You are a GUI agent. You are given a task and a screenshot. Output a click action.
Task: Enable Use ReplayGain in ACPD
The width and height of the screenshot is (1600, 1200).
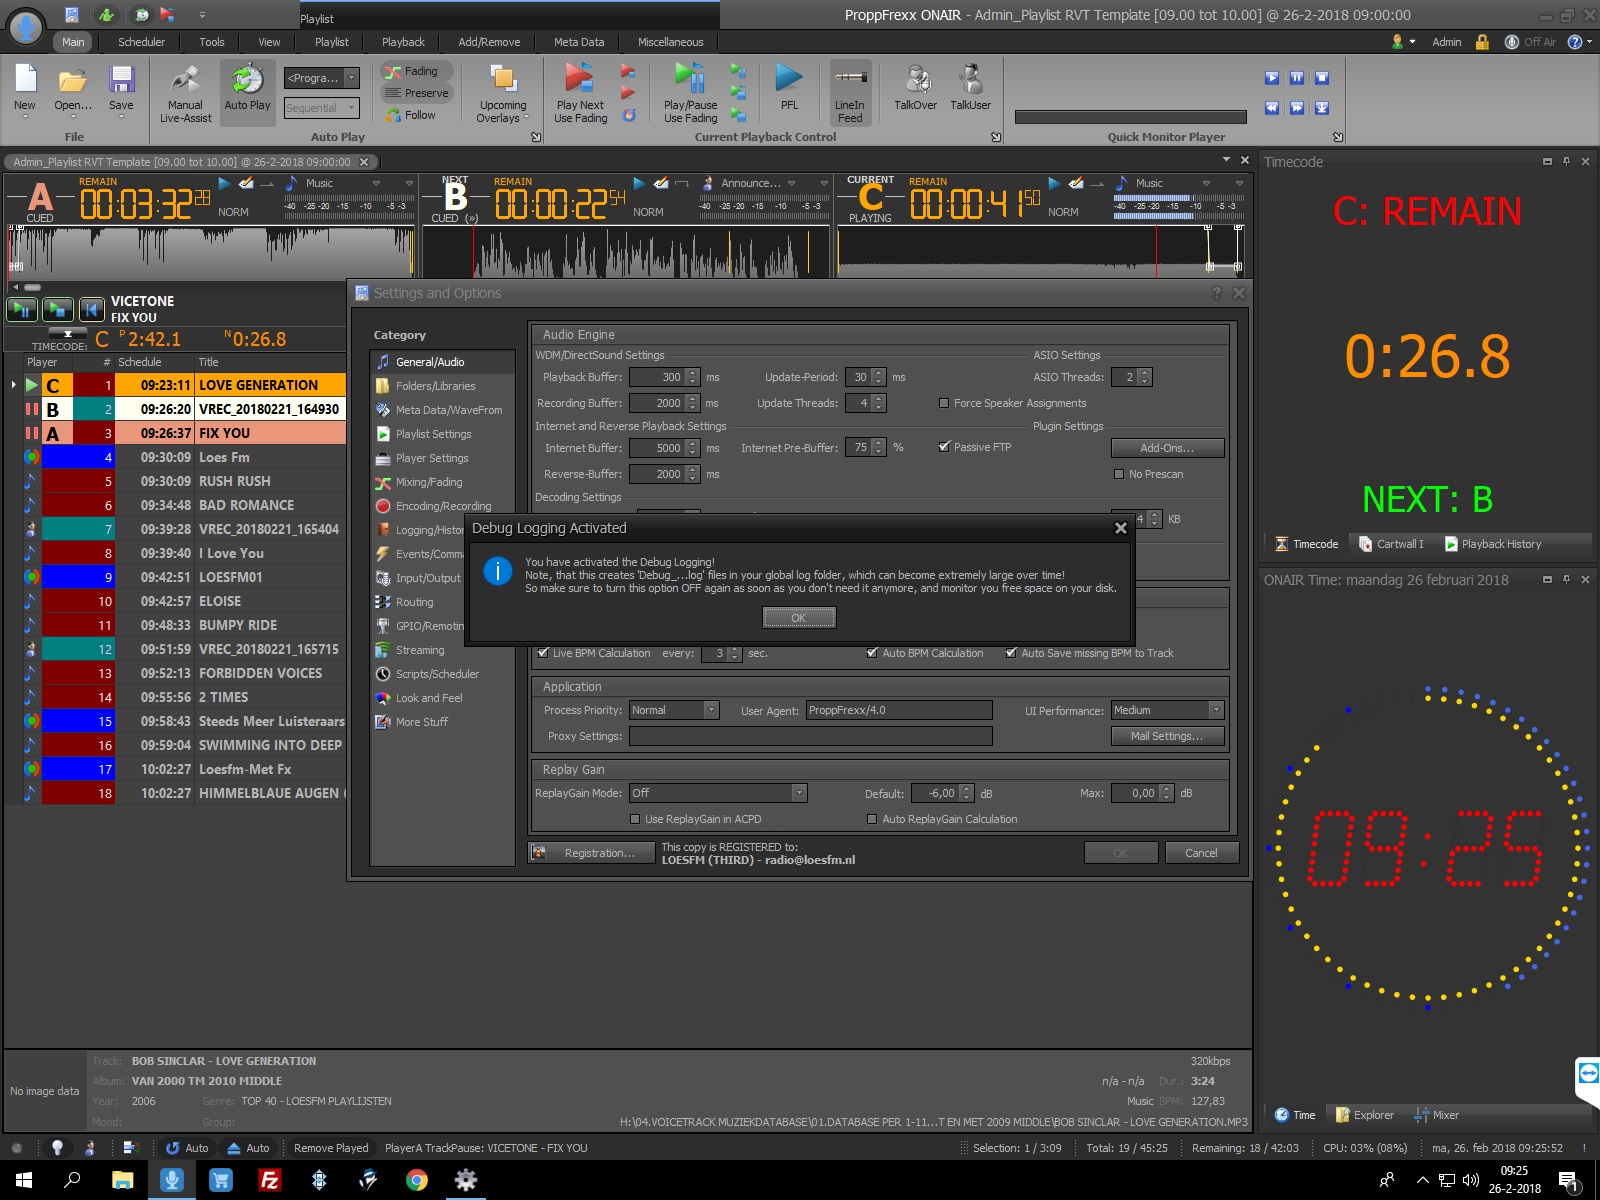tap(635, 819)
